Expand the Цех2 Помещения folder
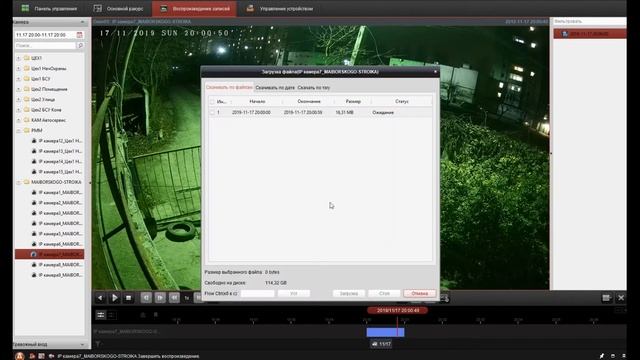The height and width of the screenshot is (360, 640). [x=18, y=89]
